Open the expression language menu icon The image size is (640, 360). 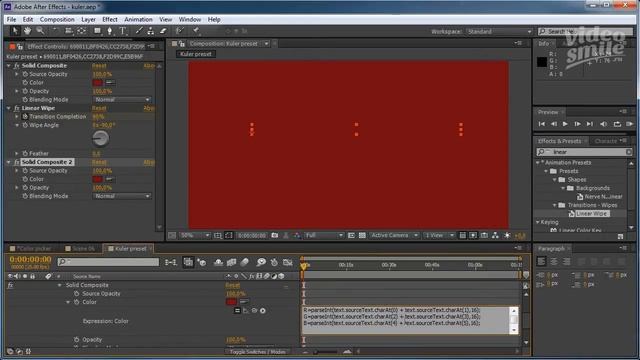coord(263,311)
